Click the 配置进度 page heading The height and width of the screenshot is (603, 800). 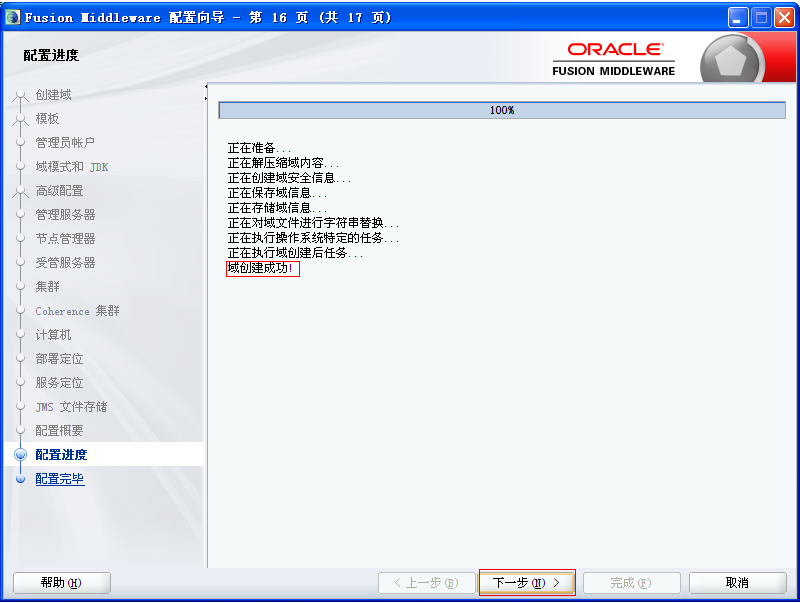[51, 55]
